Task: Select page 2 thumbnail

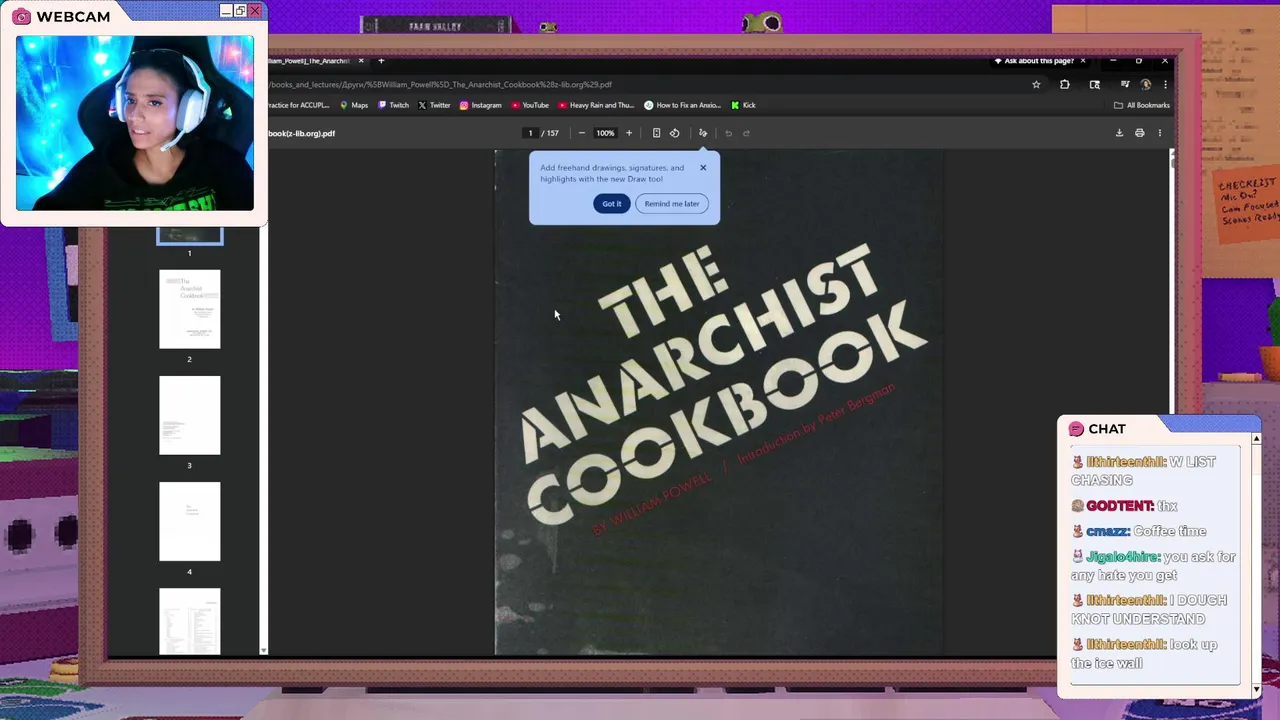Action: pyautogui.click(x=189, y=309)
